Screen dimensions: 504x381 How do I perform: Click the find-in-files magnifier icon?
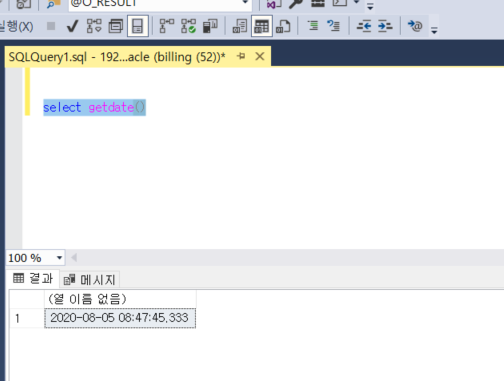tap(53, 3)
